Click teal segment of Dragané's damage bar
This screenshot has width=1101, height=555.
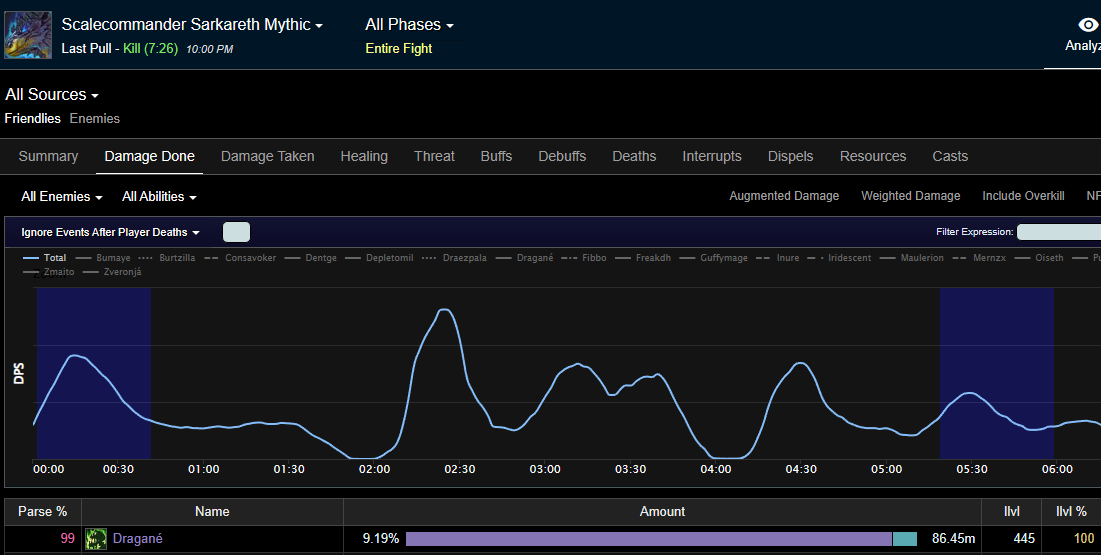coord(905,539)
